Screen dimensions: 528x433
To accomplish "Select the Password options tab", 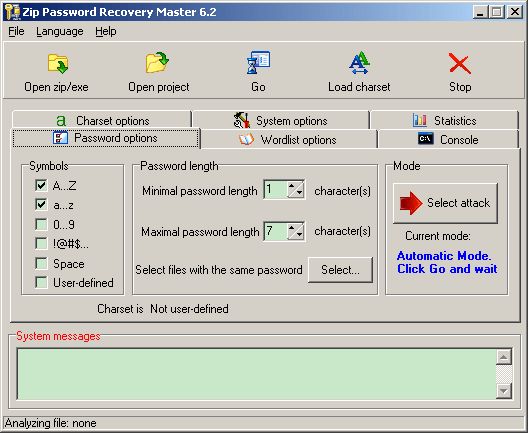I will coord(106,138).
